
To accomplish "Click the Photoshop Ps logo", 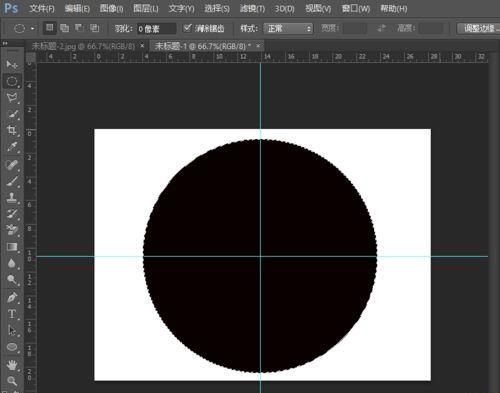I will pyautogui.click(x=11, y=8).
